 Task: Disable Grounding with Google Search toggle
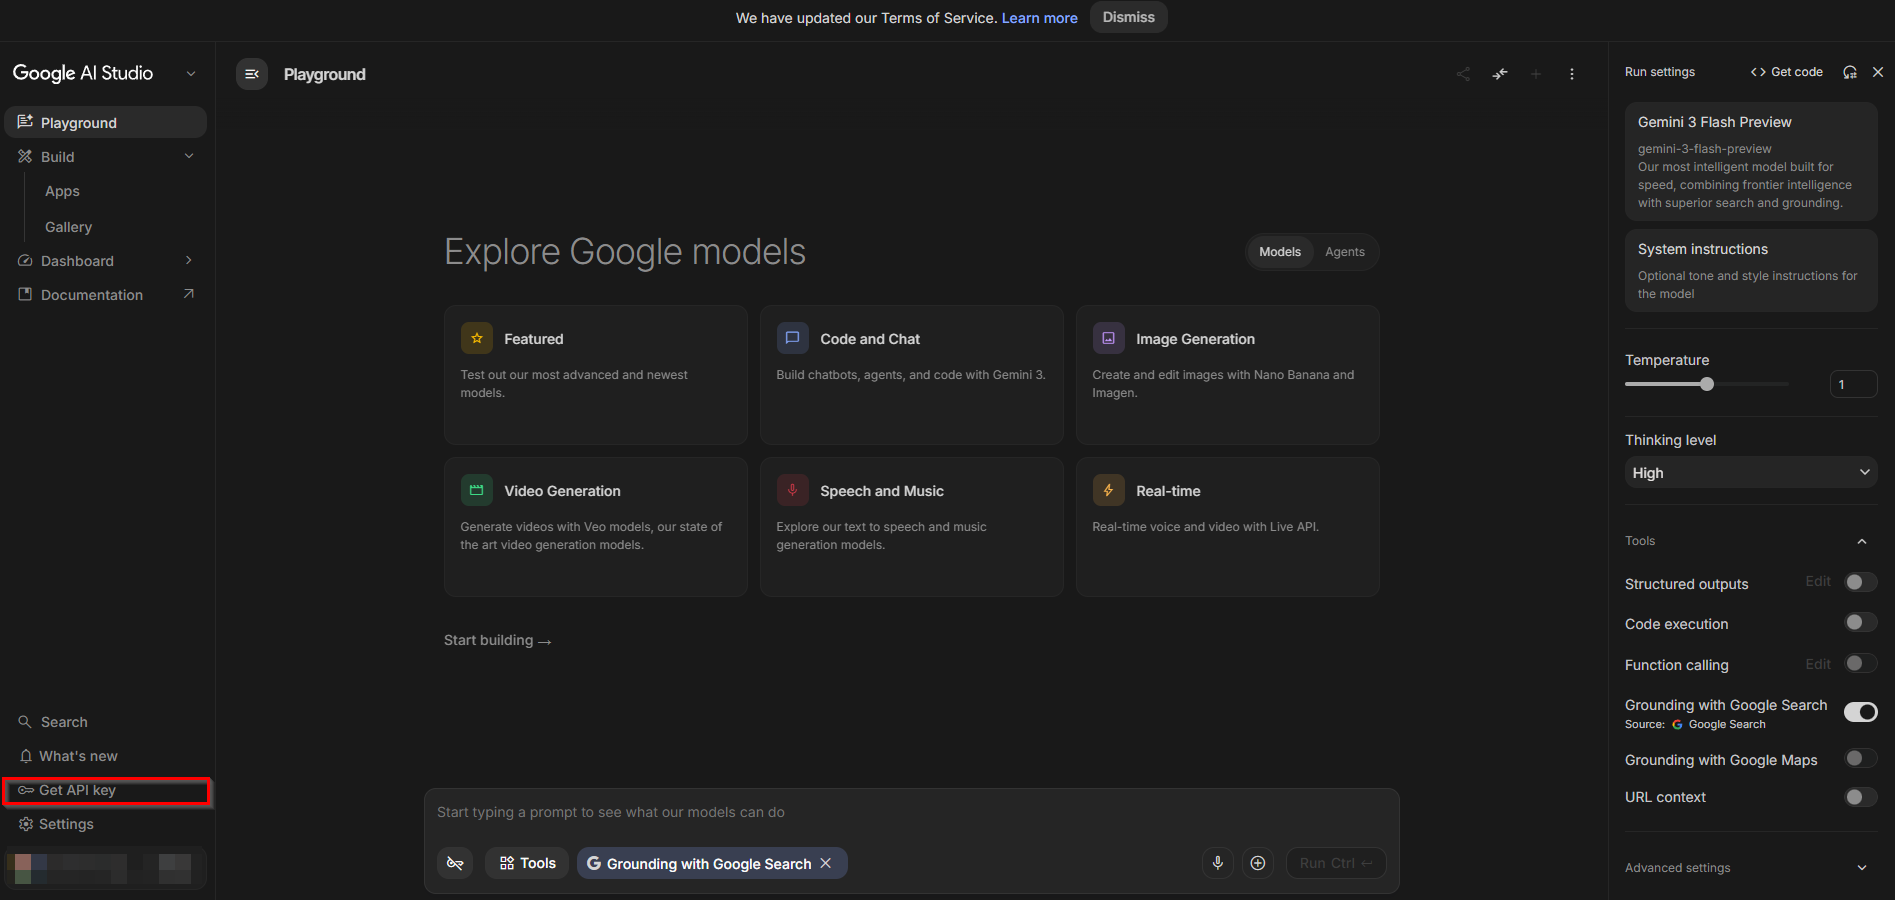pos(1860,712)
